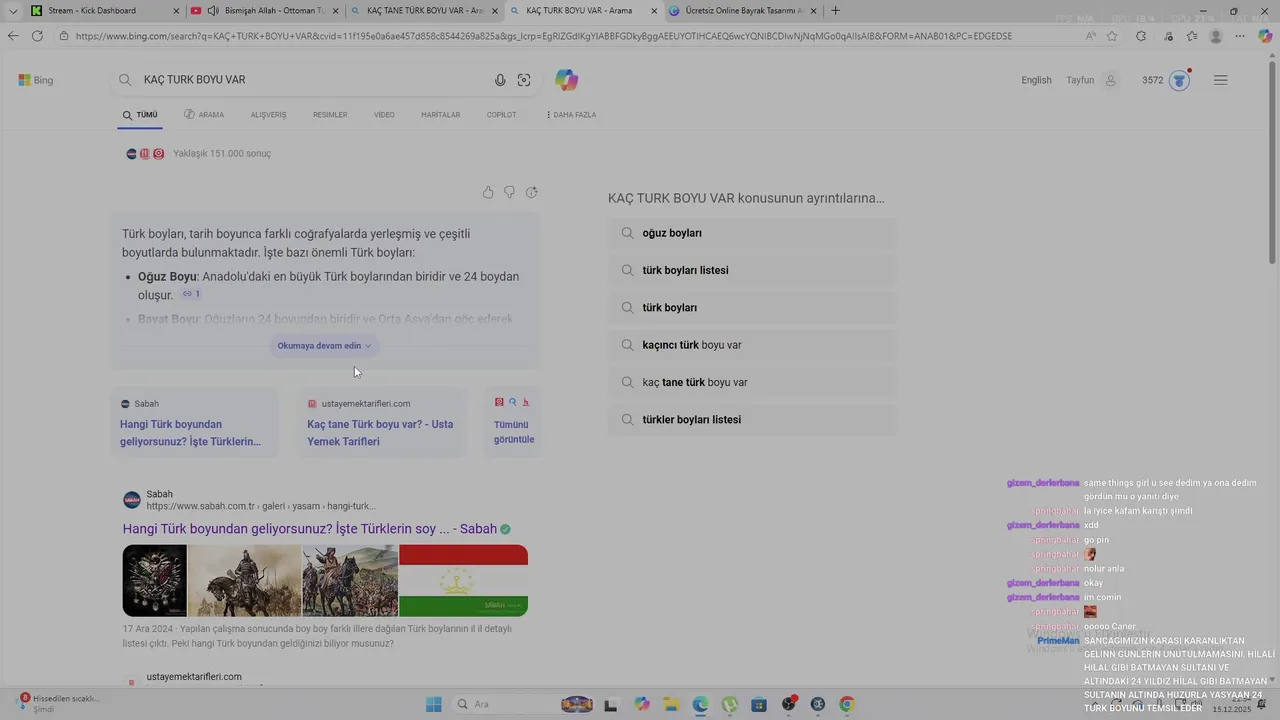Open DAHA FAZLA more options dropdown
This screenshot has height=720, width=1280.
click(x=572, y=115)
